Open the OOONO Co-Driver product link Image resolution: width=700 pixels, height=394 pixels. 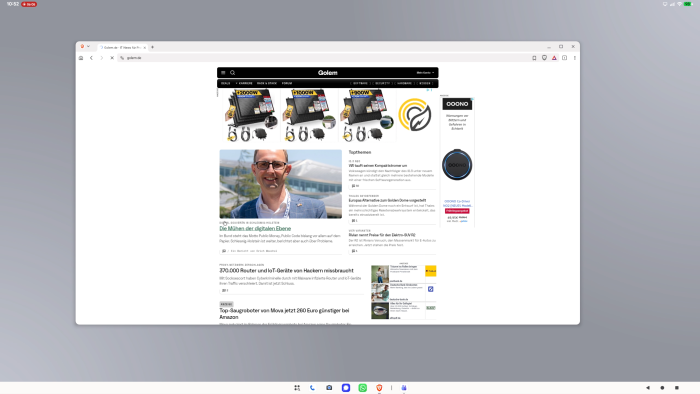[x=457, y=203]
